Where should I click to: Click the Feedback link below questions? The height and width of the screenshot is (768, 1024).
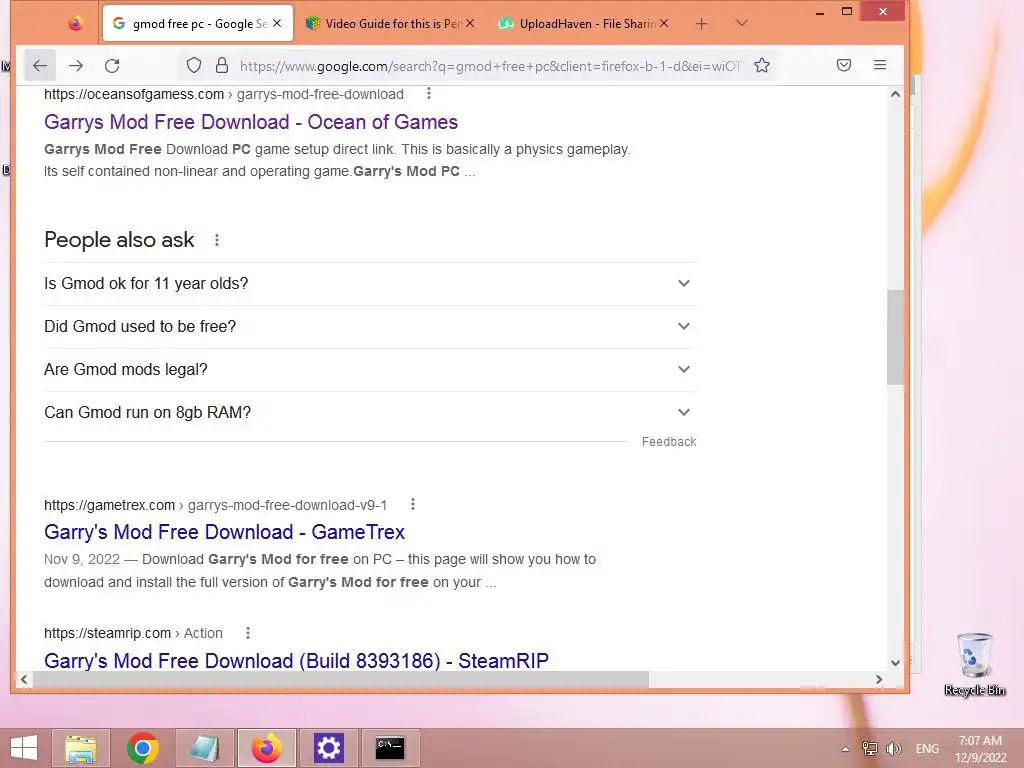click(x=669, y=441)
